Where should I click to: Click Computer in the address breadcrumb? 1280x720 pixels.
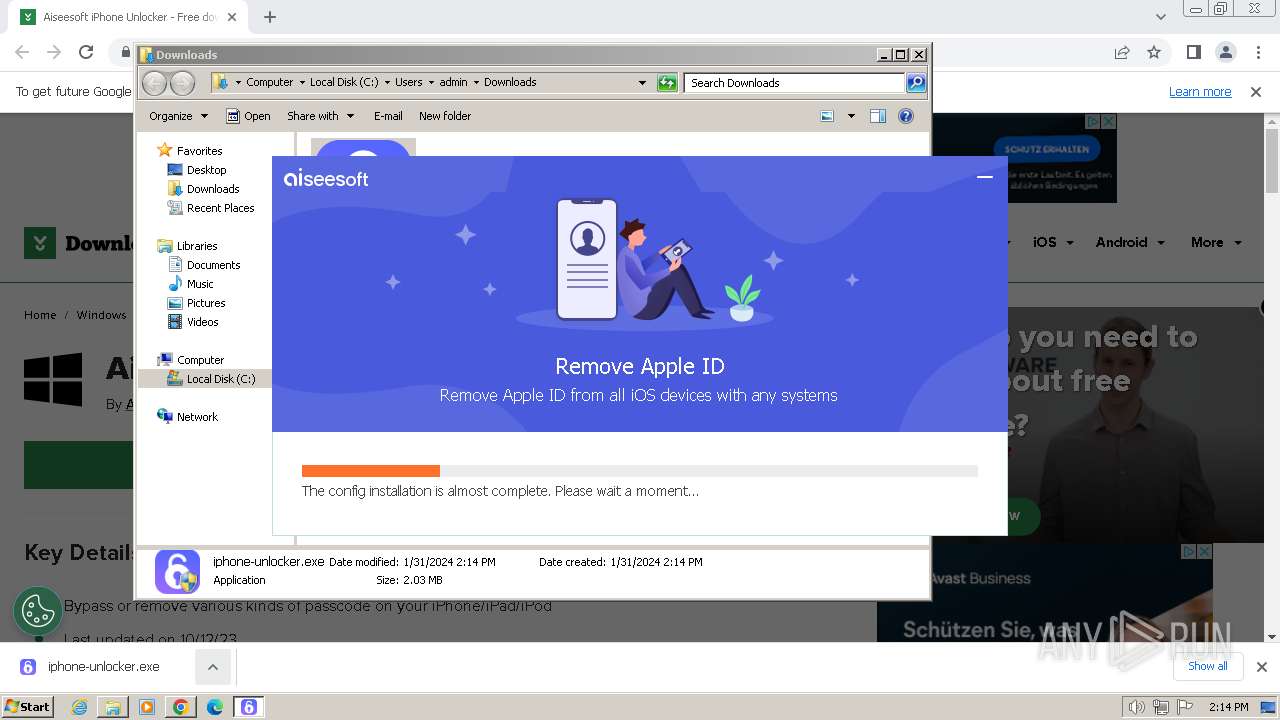point(270,83)
